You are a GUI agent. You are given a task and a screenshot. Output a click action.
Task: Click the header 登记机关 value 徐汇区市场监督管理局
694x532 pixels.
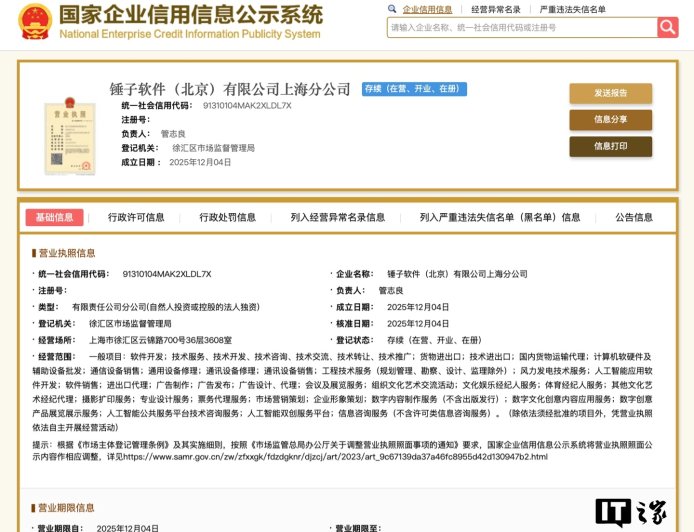tap(213, 148)
